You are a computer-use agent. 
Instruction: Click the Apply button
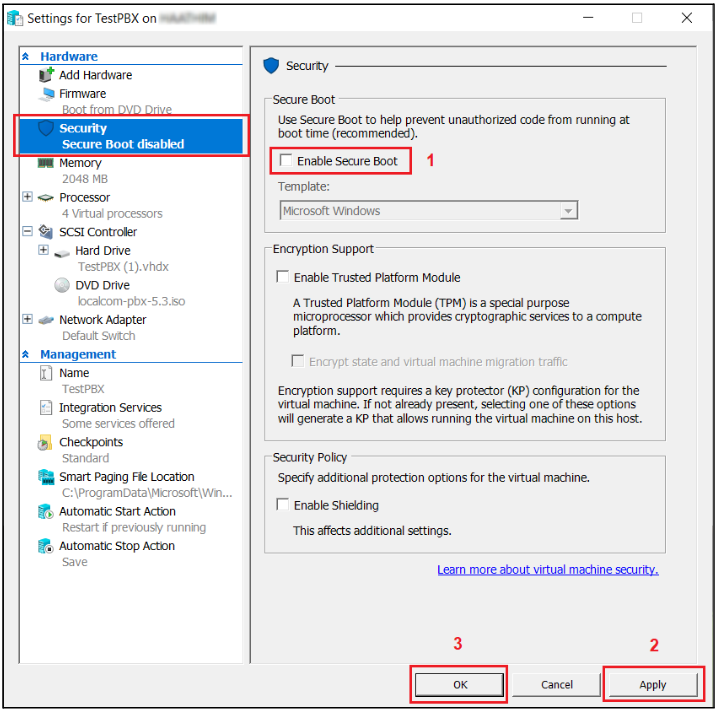(653, 685)
